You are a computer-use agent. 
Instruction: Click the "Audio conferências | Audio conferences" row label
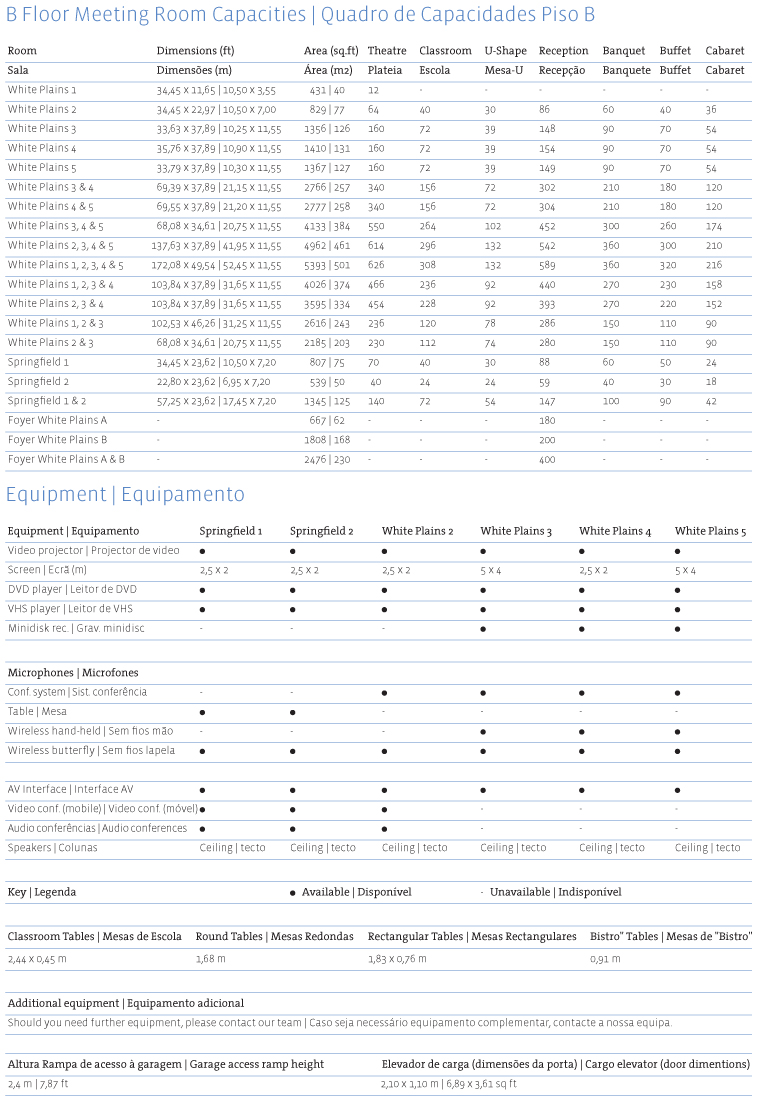point(97,828)
